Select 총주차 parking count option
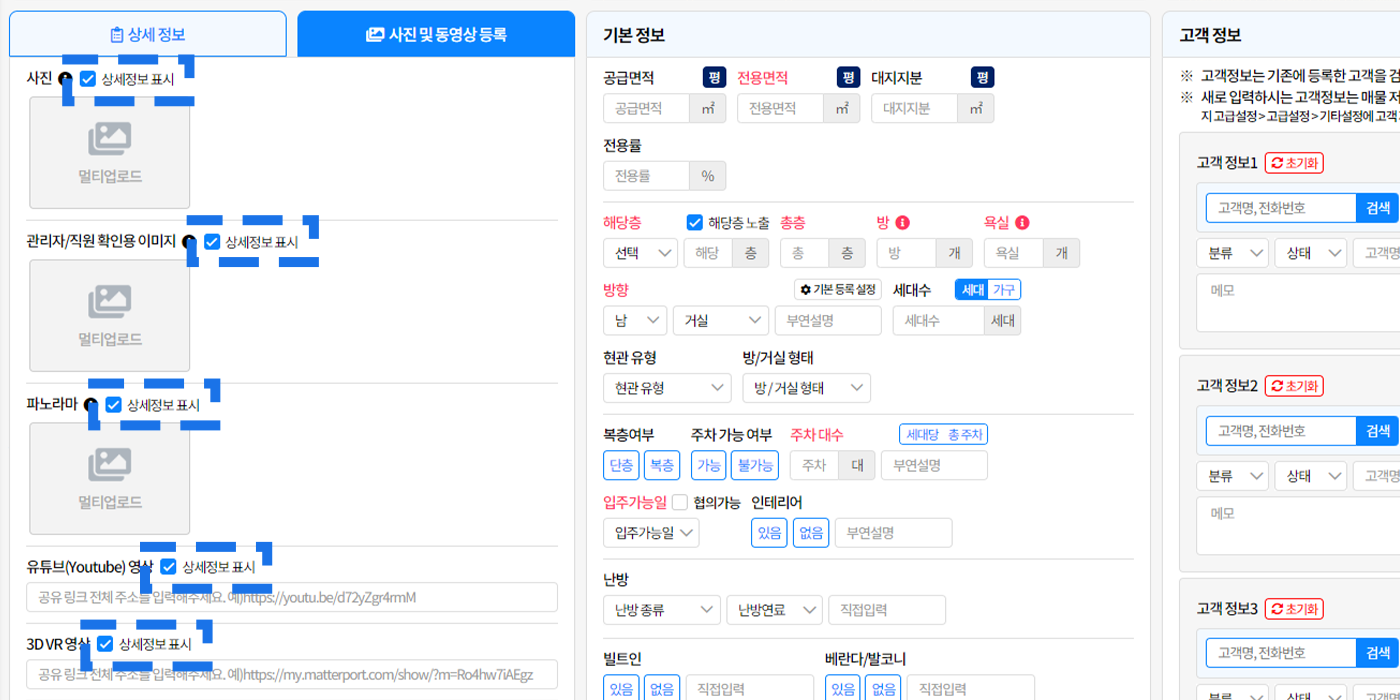Image resolution: width=1400 pixels, height=700 pixels. (x=966, y=434)
